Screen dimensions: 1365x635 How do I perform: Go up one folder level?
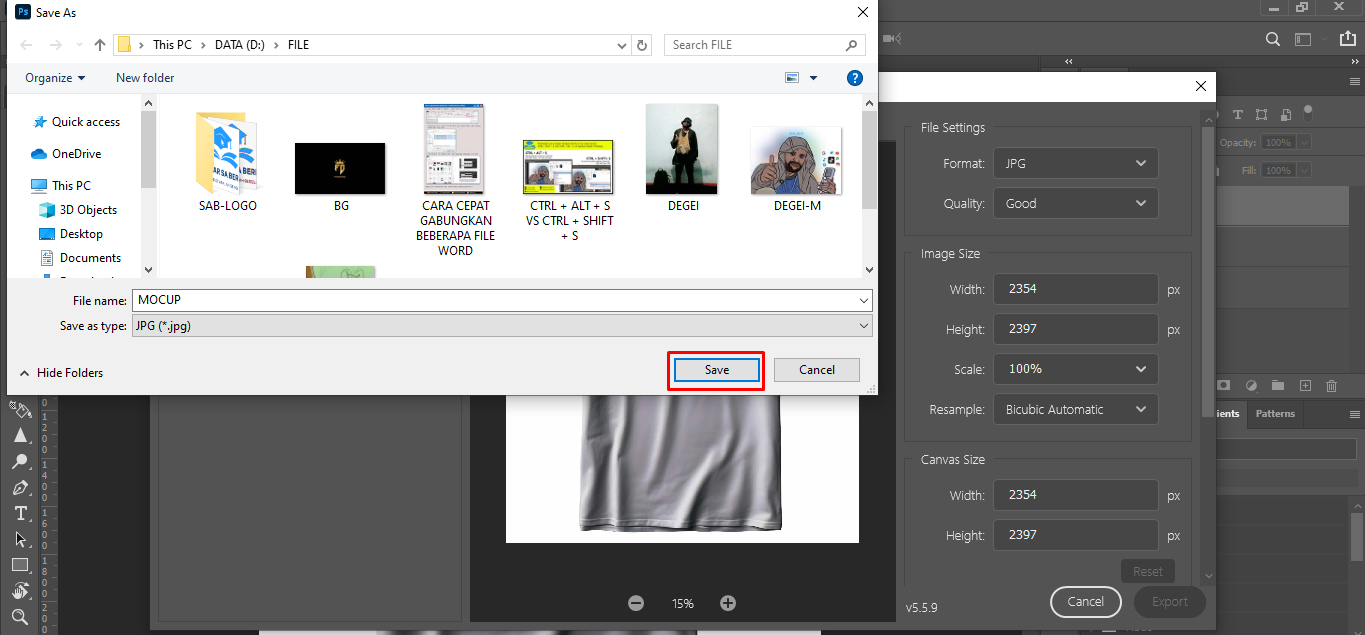[x=100, y=45]
